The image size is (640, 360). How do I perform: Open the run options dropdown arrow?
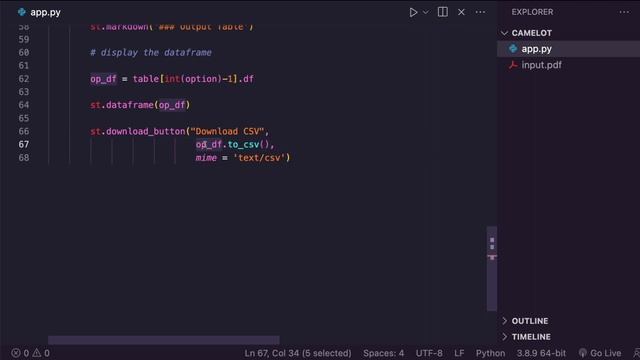[x=426, y=12]
